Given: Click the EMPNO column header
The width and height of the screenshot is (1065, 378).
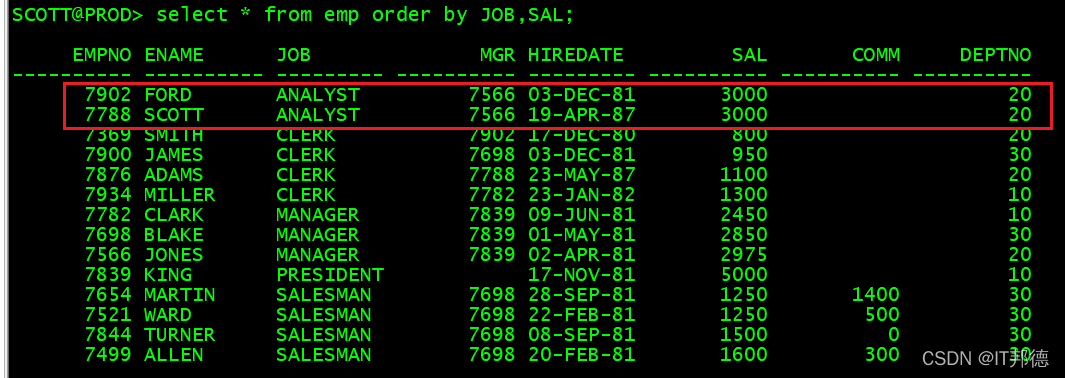Looking at the screenshot, I should [x=102, y=55].
